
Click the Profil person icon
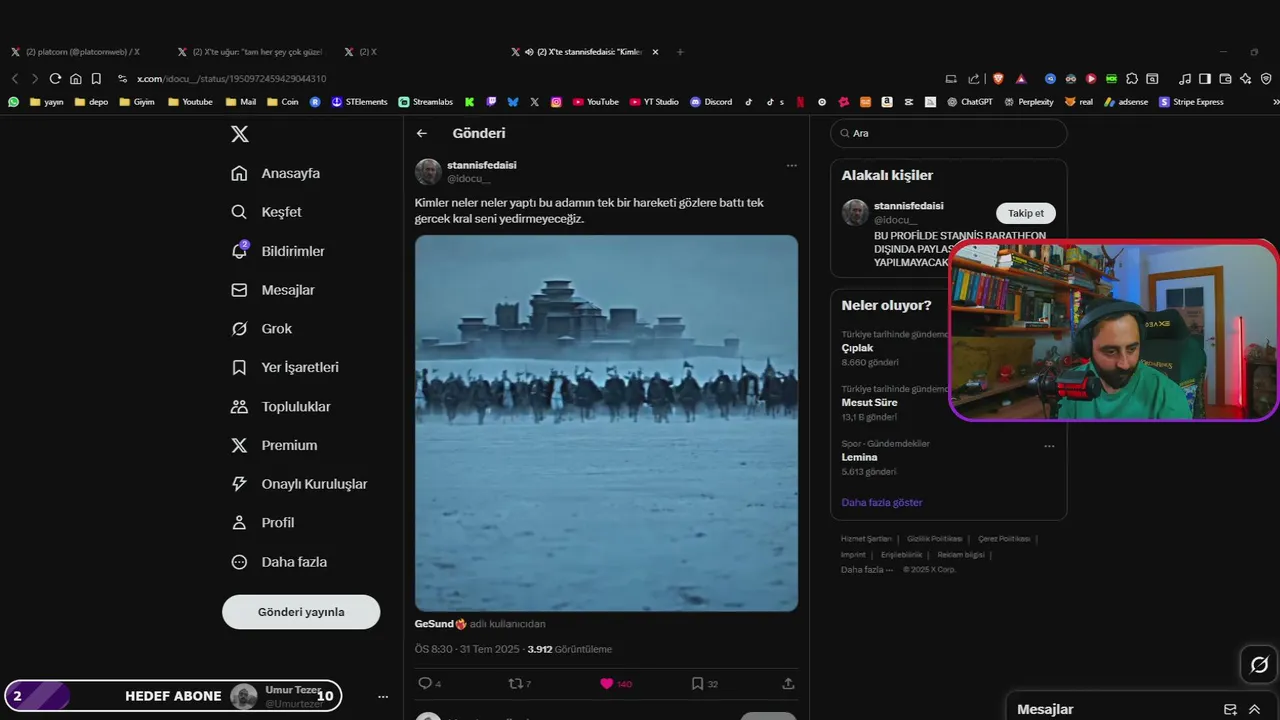[239, 522]
